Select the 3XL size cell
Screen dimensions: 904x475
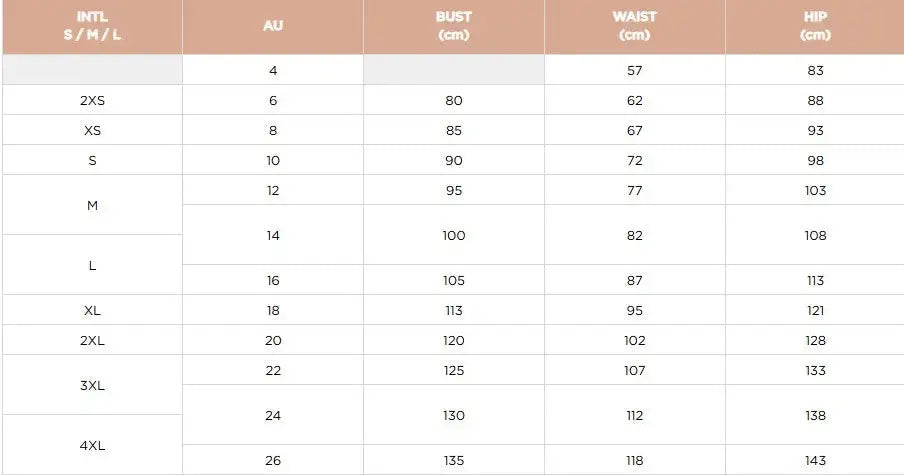point(92,385)
